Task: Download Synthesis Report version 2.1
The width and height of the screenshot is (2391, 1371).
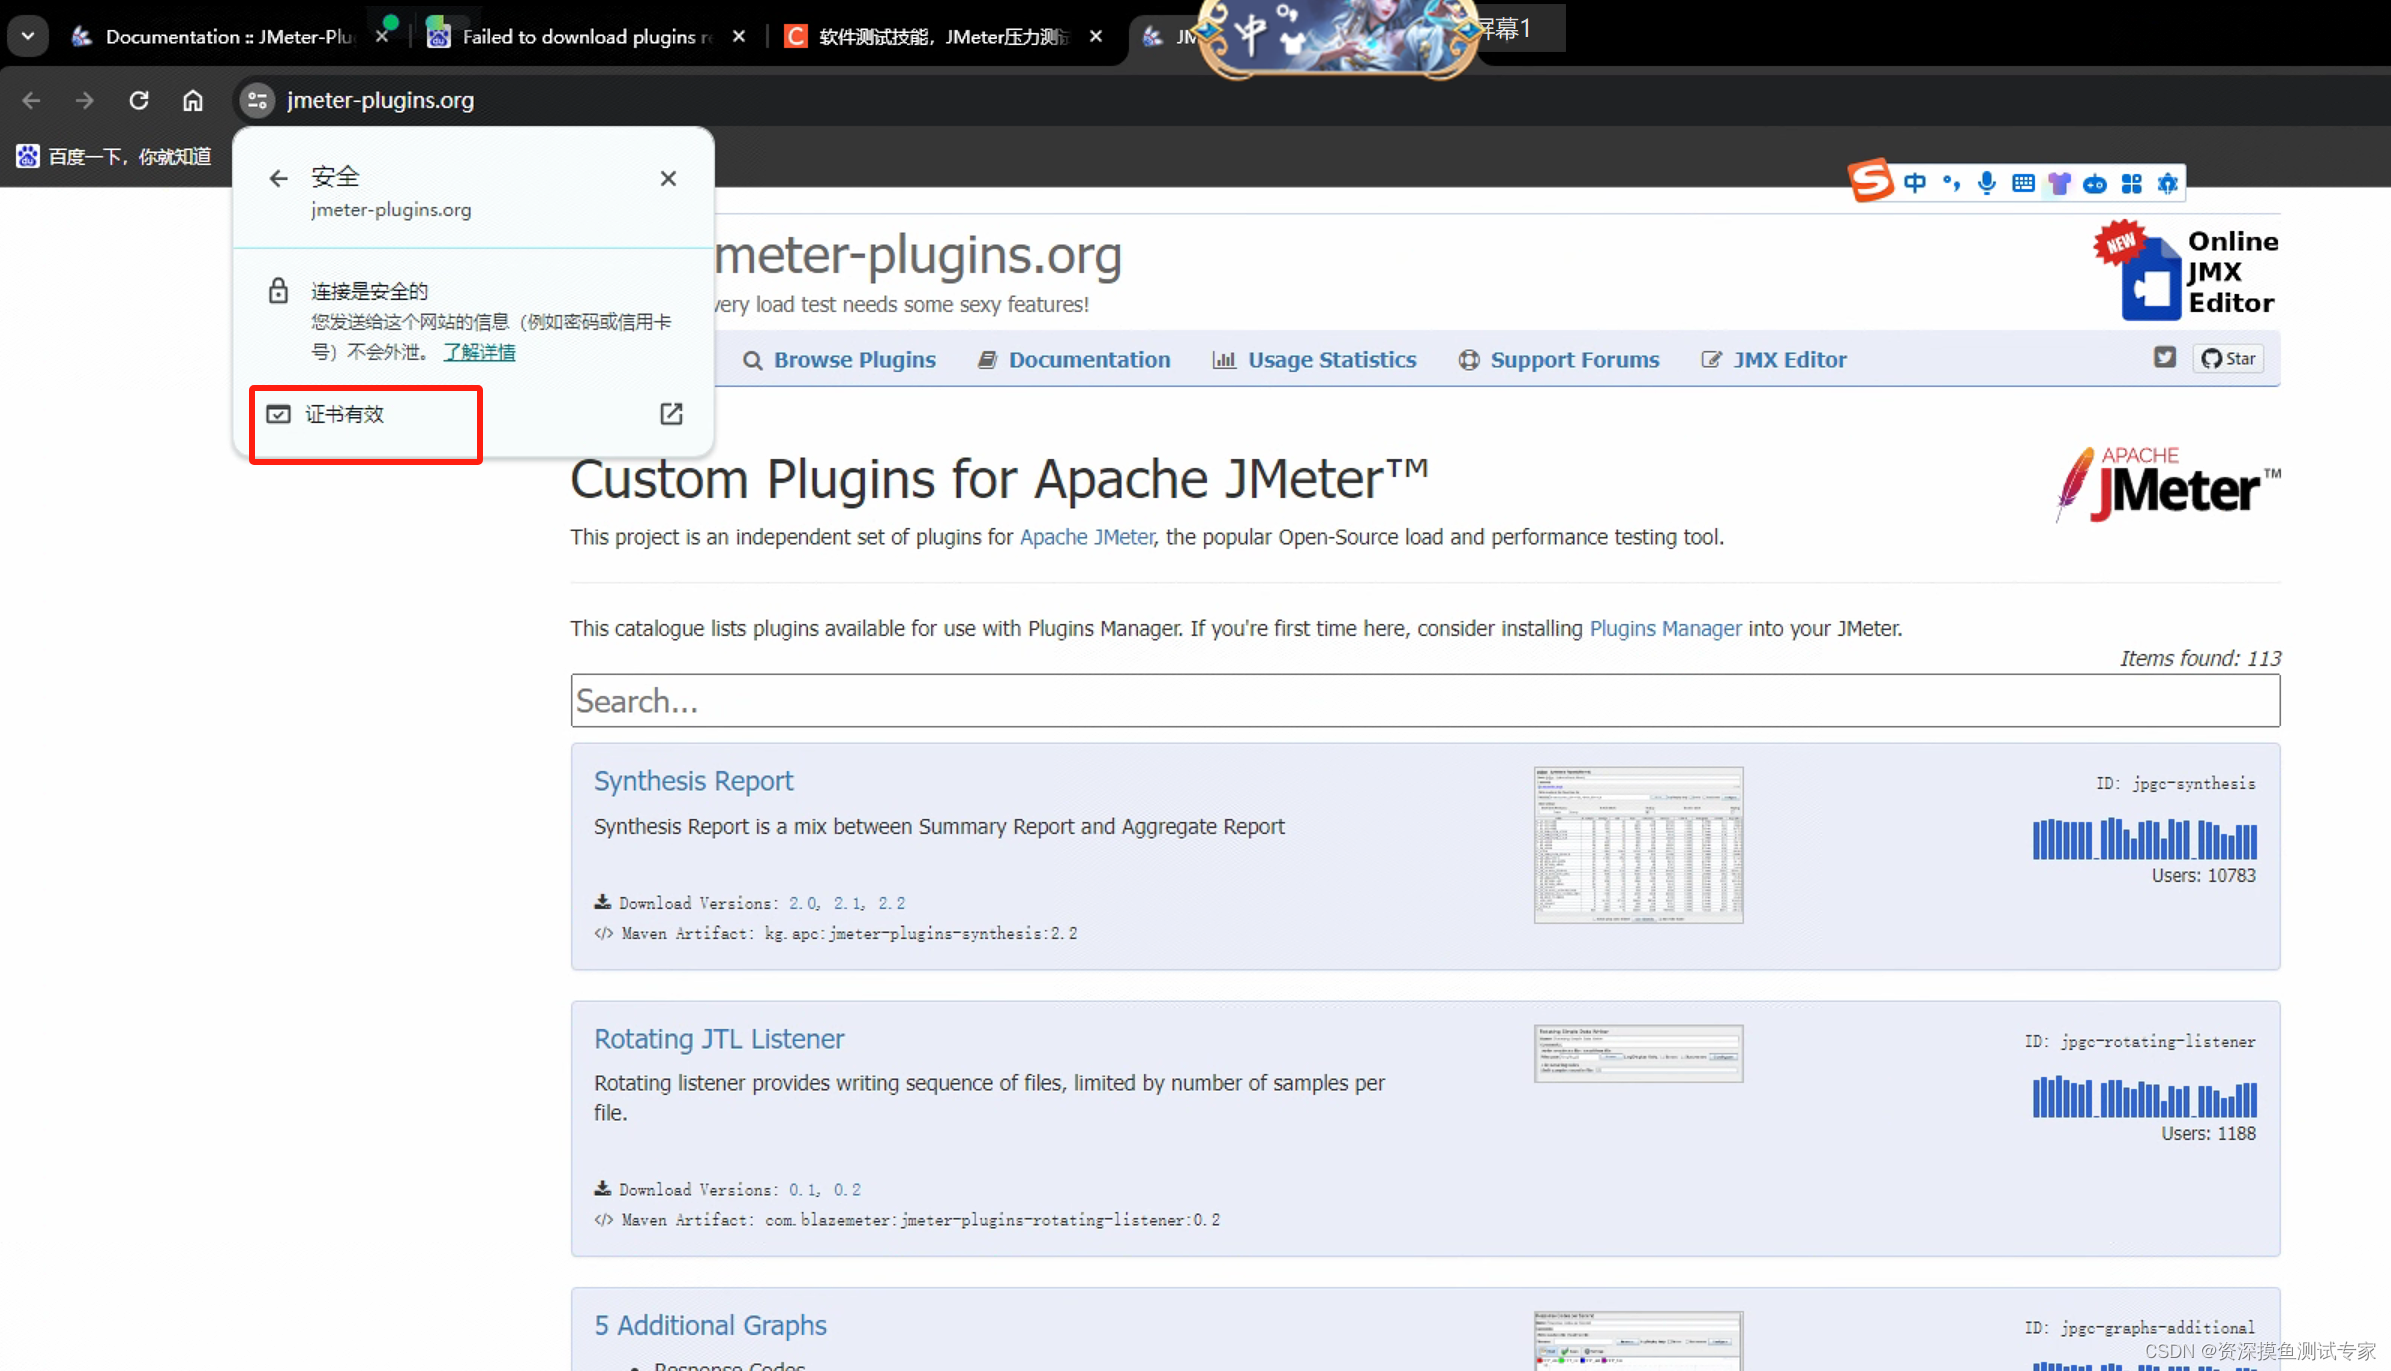Action: point(847,903)
